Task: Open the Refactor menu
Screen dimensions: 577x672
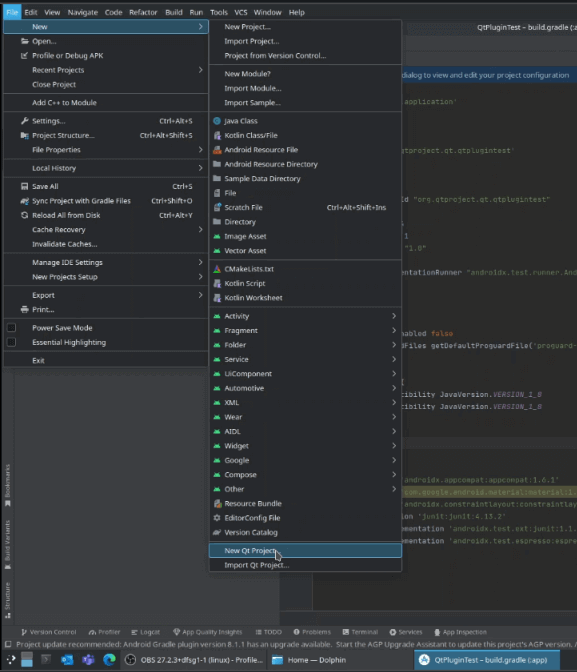Action: pos(143,12)
